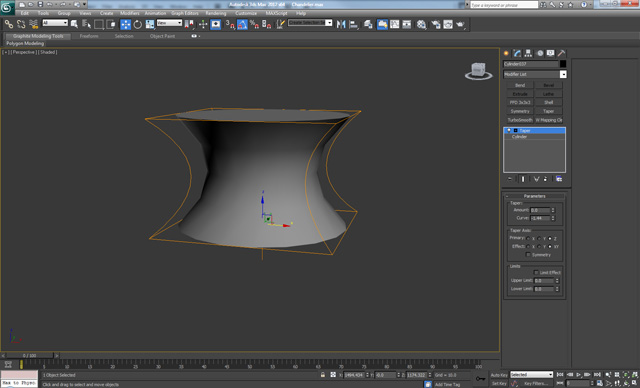640x388 pixels.
Task: Click the Align tool icon
Action: point(353,24)
